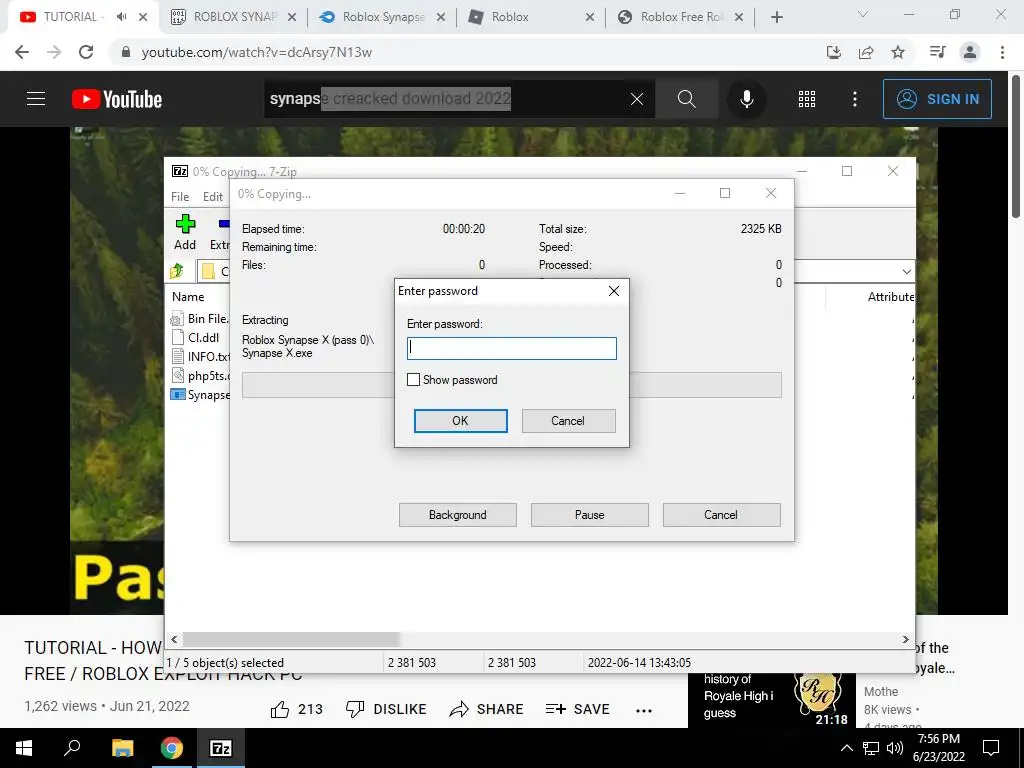Open Chrome share page icon
This screenshot has width=1024, height=768.
tap(866, 52)
